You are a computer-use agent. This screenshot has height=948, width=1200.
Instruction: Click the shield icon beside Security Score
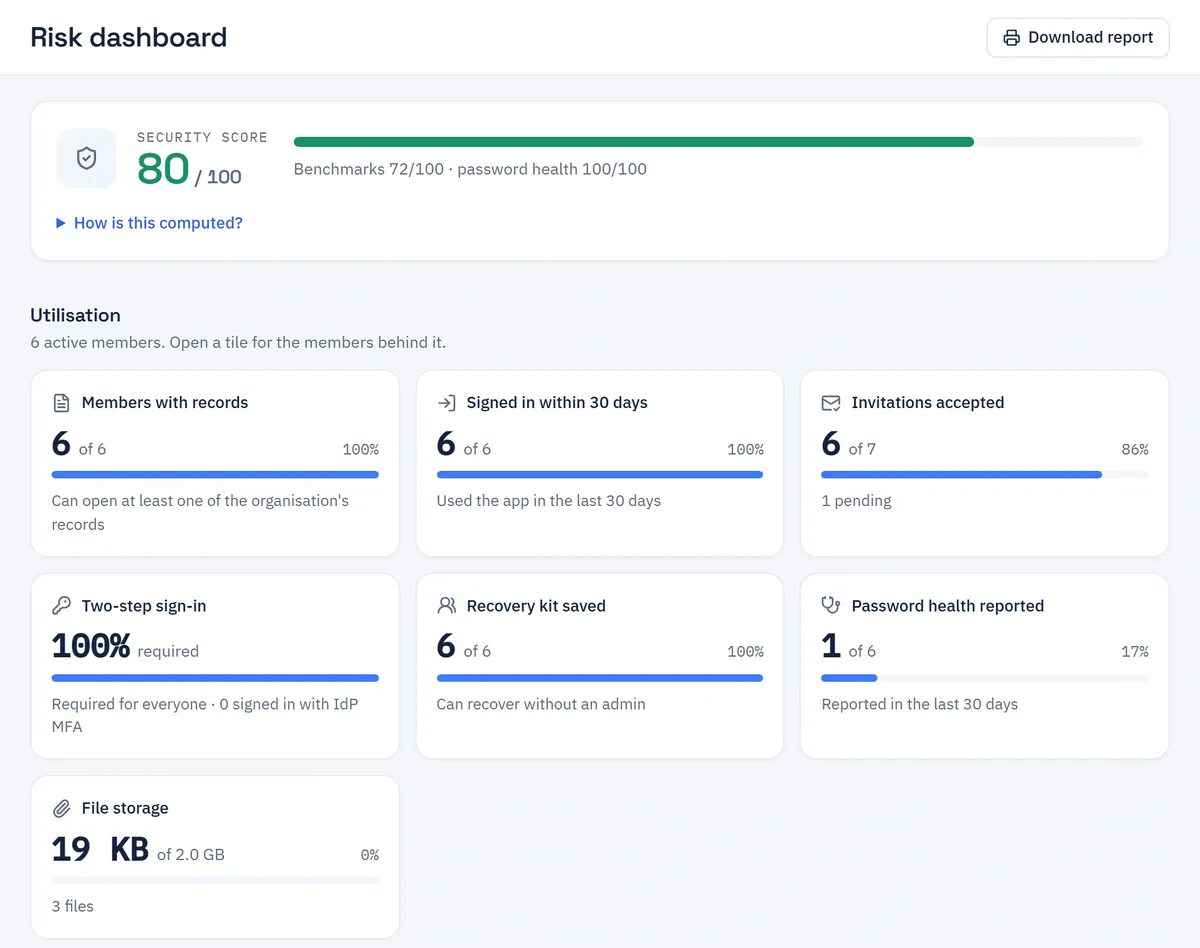coord(87,158)
